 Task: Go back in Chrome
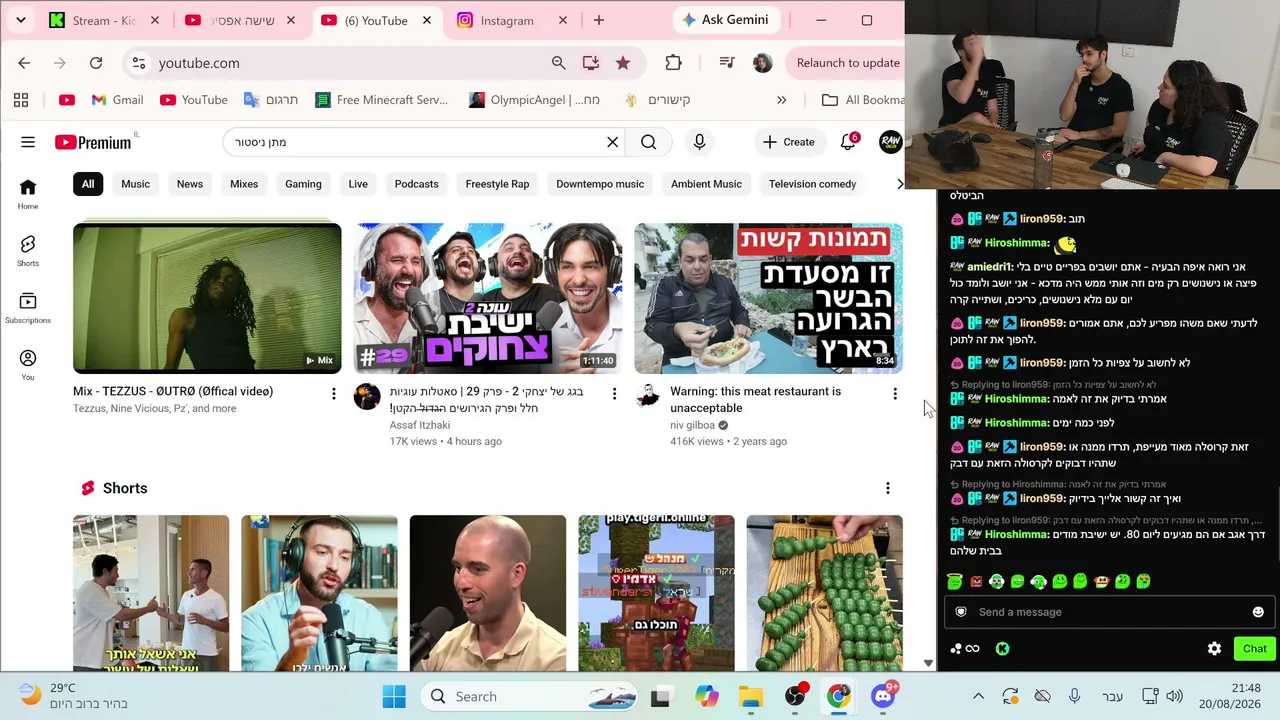(x=24, y=63)
